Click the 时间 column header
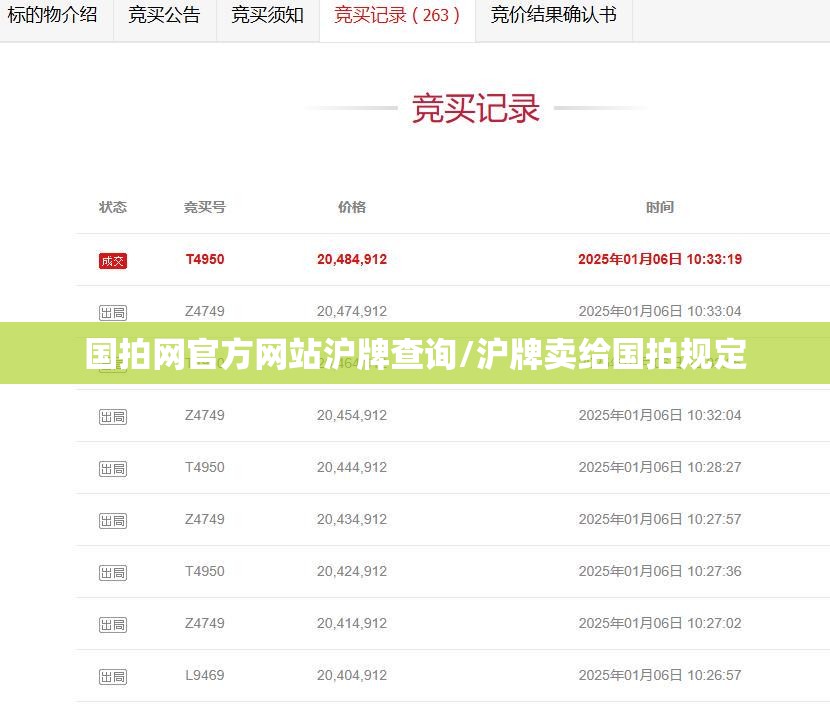Image resolution: width=830 pixels, height=707 pixels. pos(660,207)
